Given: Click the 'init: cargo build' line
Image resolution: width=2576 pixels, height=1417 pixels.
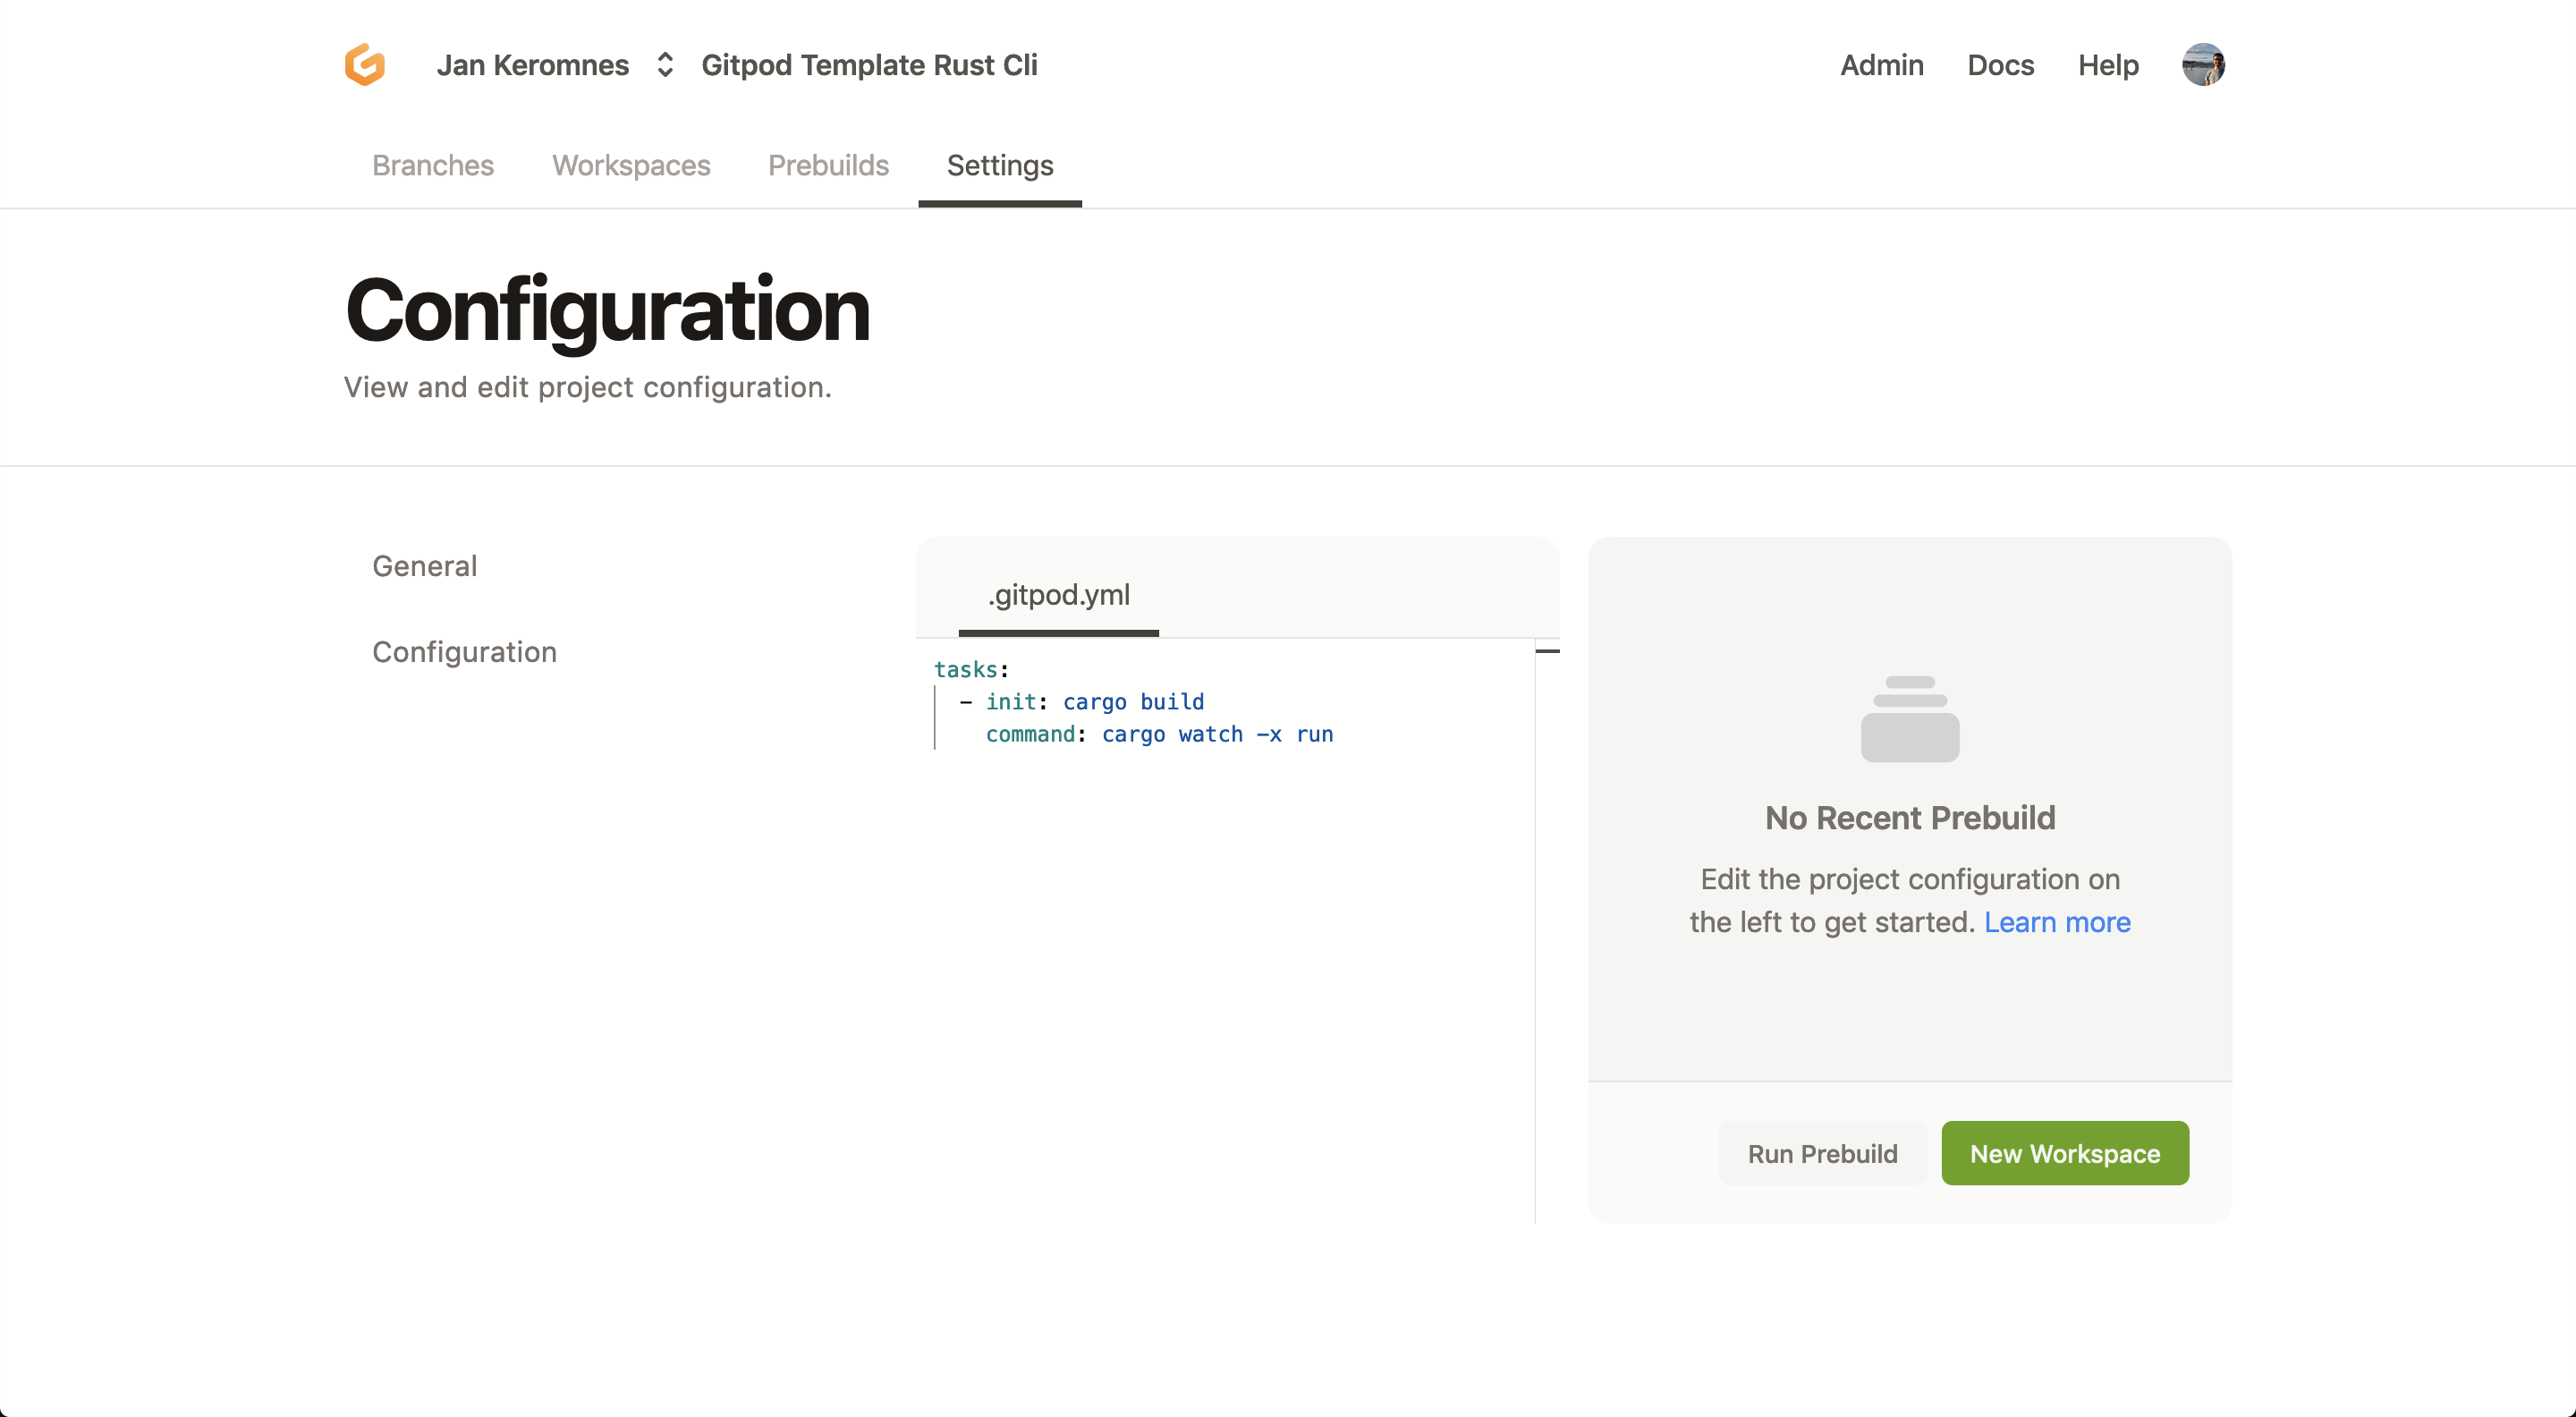Looking at the screenshot, I should 1082,702.
